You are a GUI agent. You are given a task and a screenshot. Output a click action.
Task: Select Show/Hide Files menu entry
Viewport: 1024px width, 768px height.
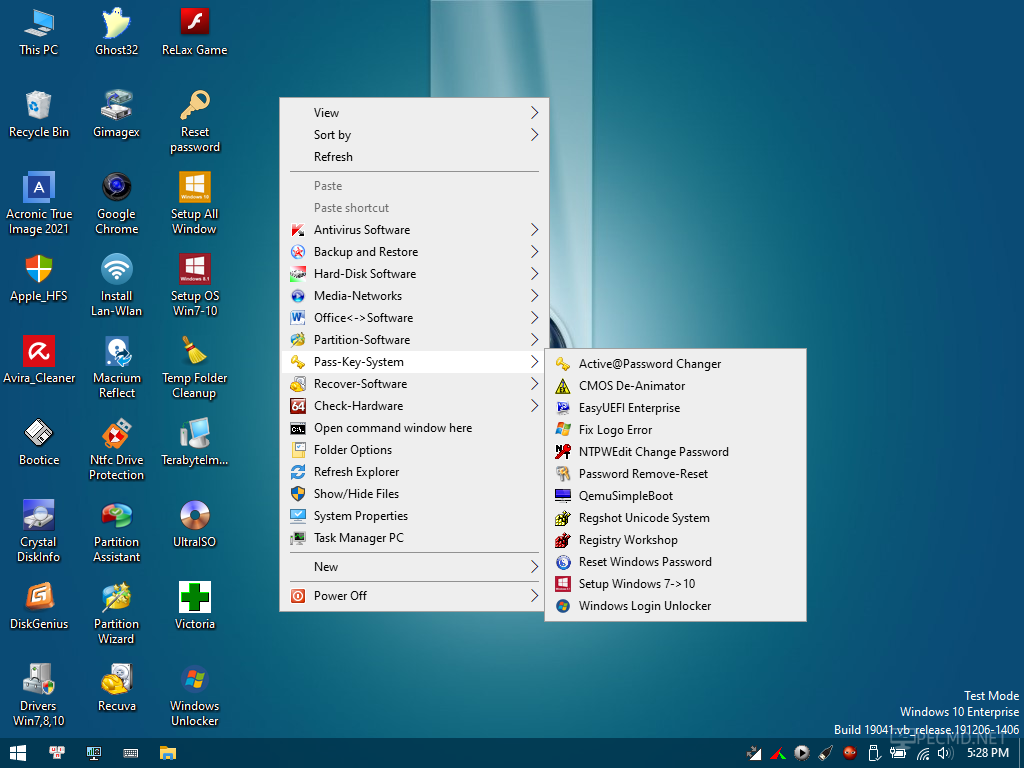click(414, 494)
